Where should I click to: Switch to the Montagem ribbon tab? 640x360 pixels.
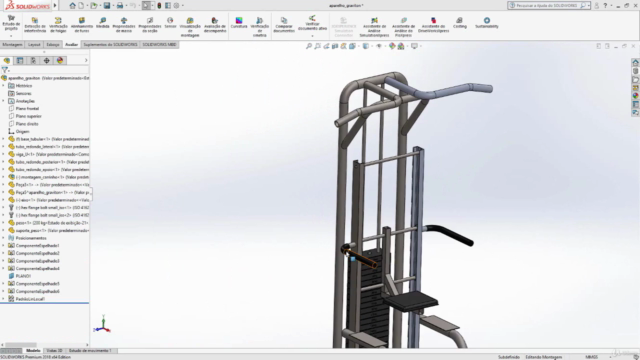pos(12,44)
